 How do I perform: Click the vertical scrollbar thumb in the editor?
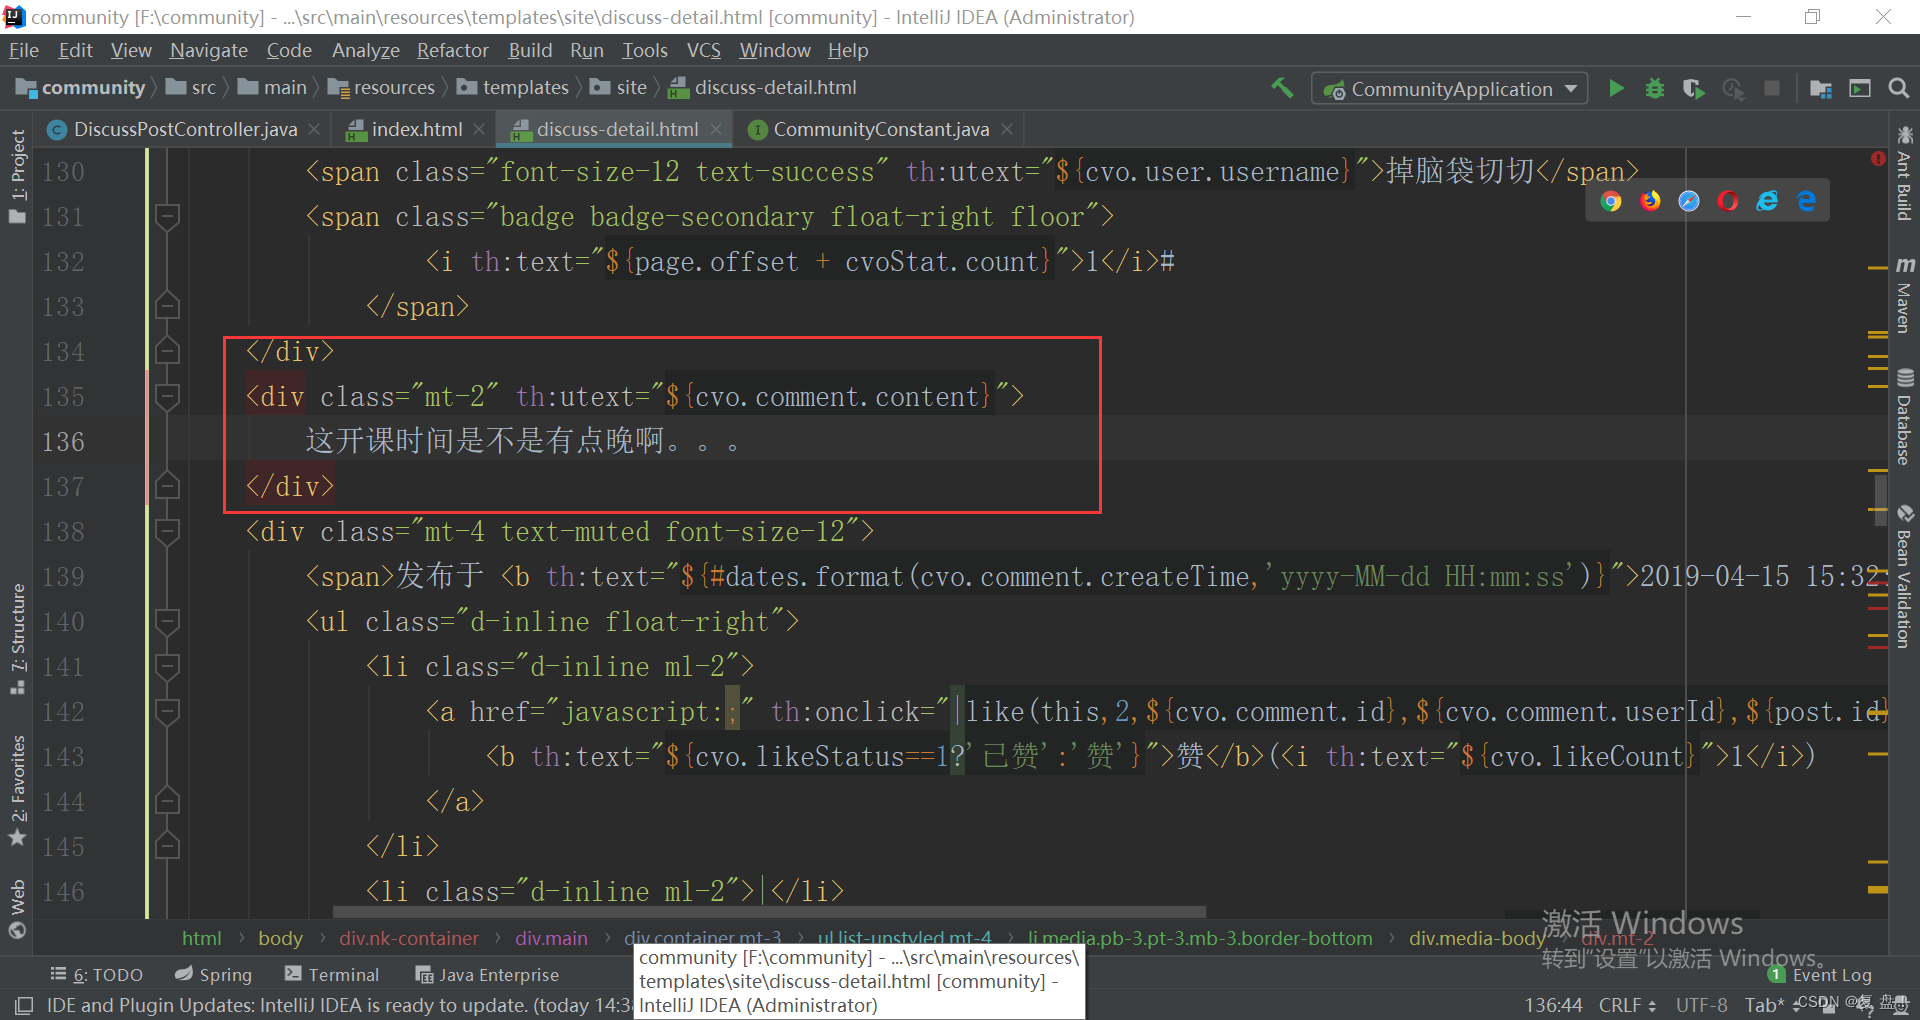click(1881, 499)
